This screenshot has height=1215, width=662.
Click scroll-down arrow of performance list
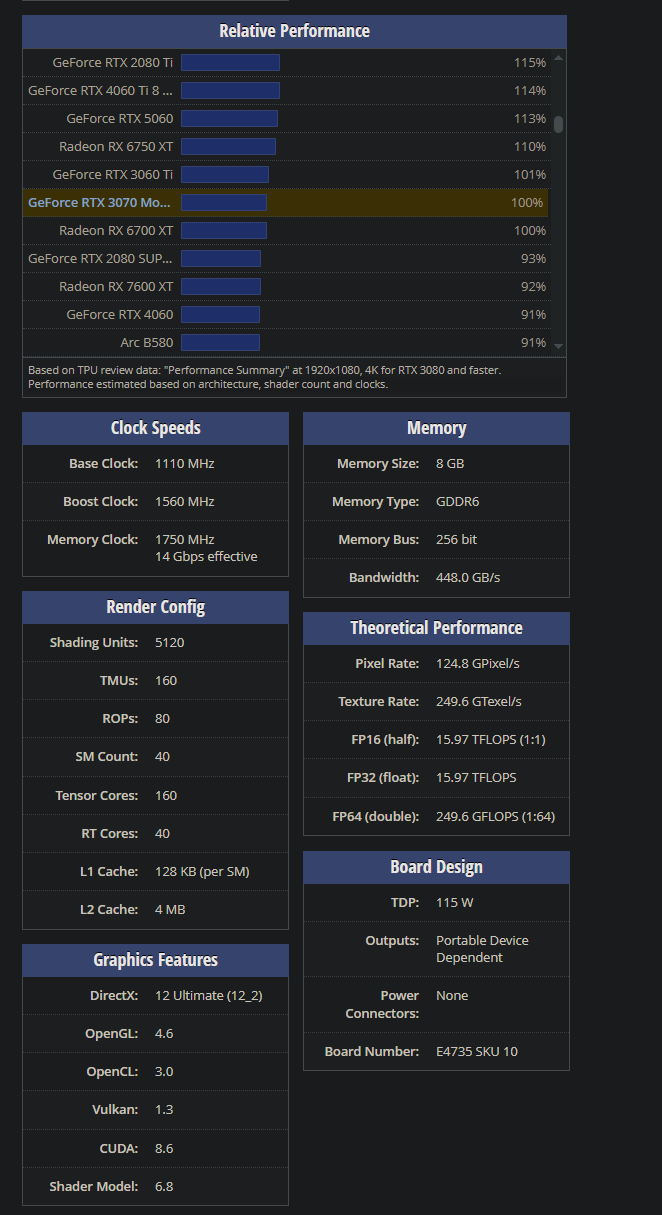(558, 346)
